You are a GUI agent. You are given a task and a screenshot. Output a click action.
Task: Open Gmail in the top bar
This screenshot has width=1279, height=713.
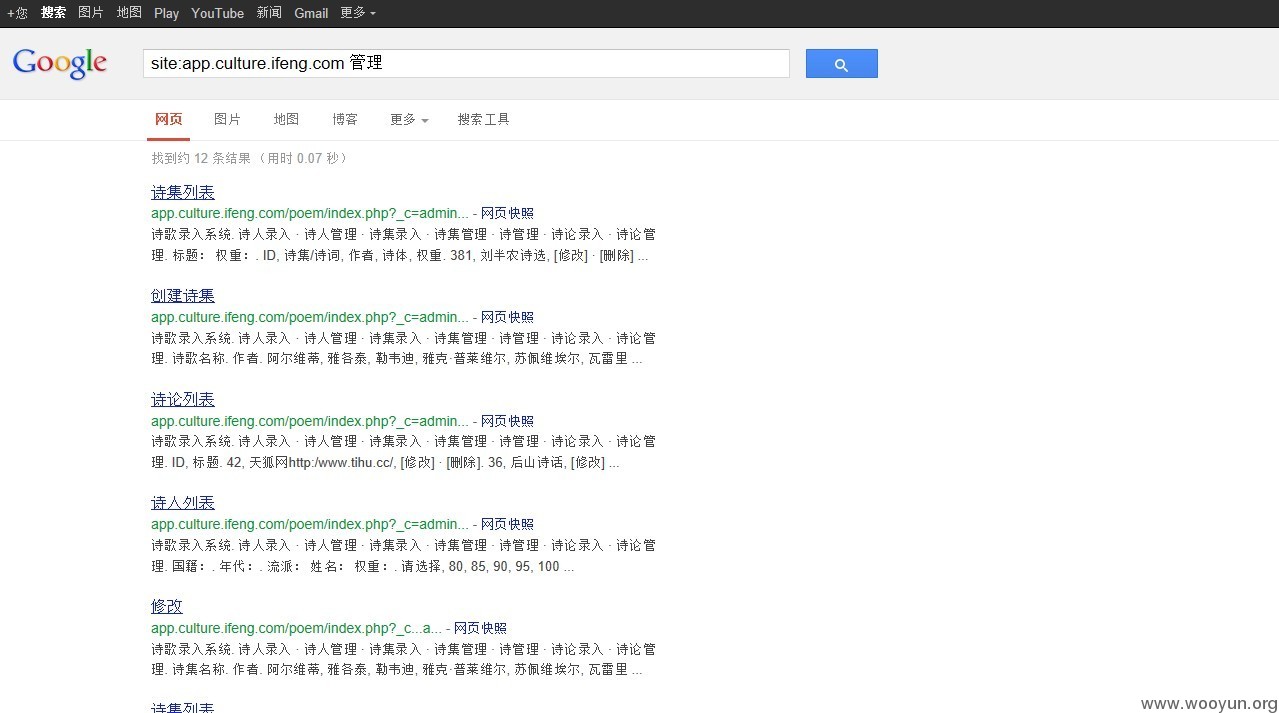point(311,13)
